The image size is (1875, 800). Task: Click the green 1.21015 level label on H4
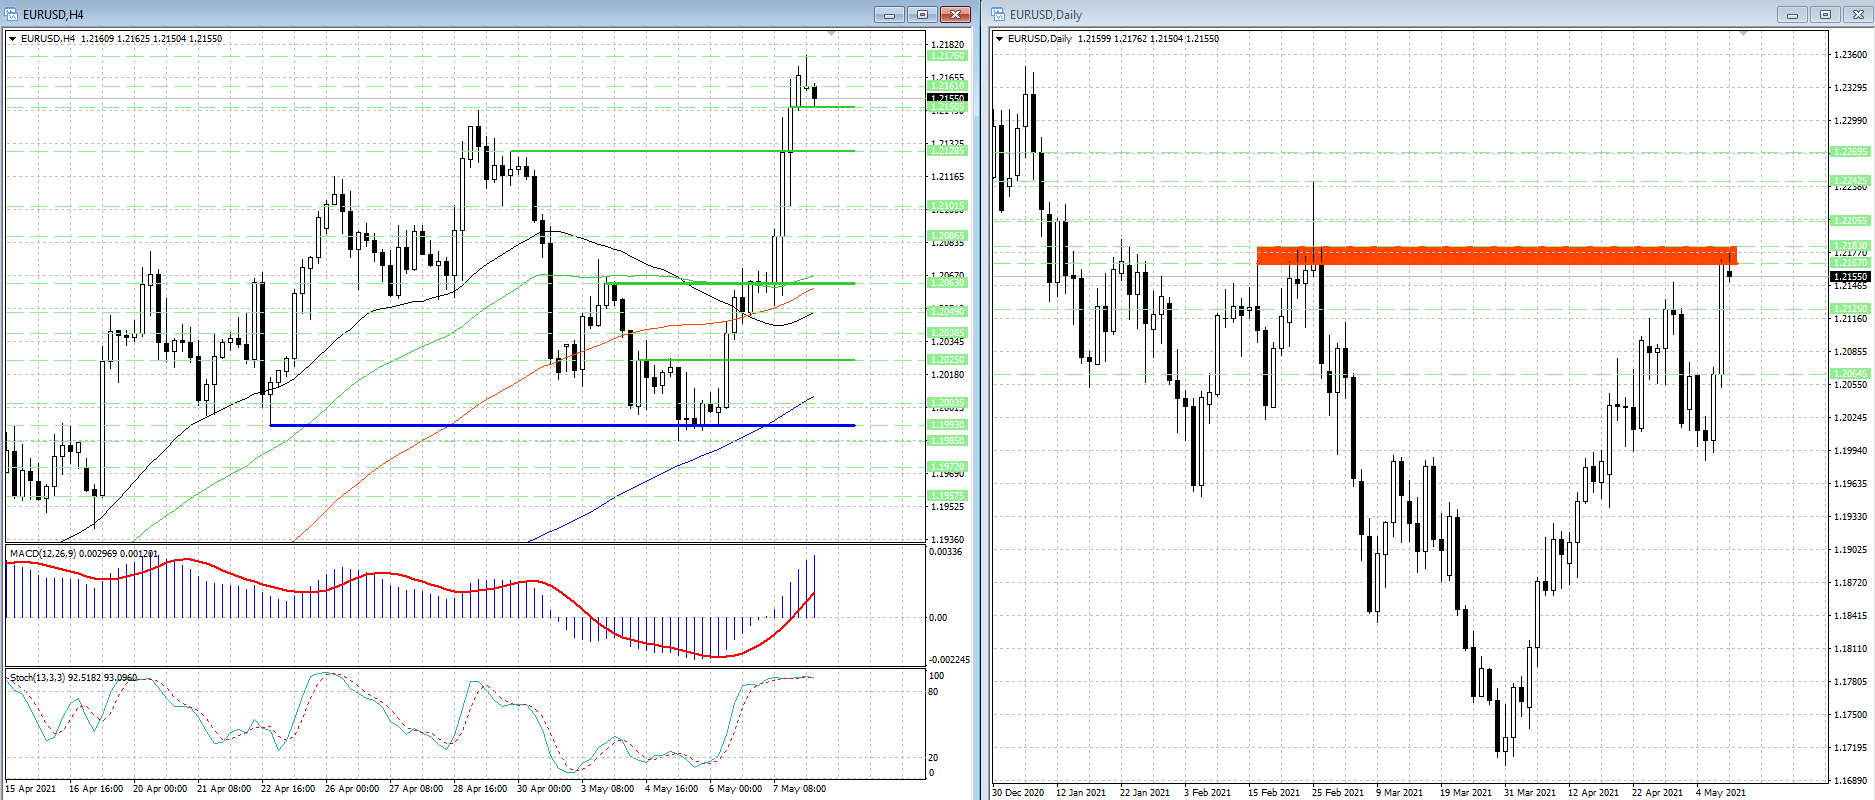pos(948,206)
